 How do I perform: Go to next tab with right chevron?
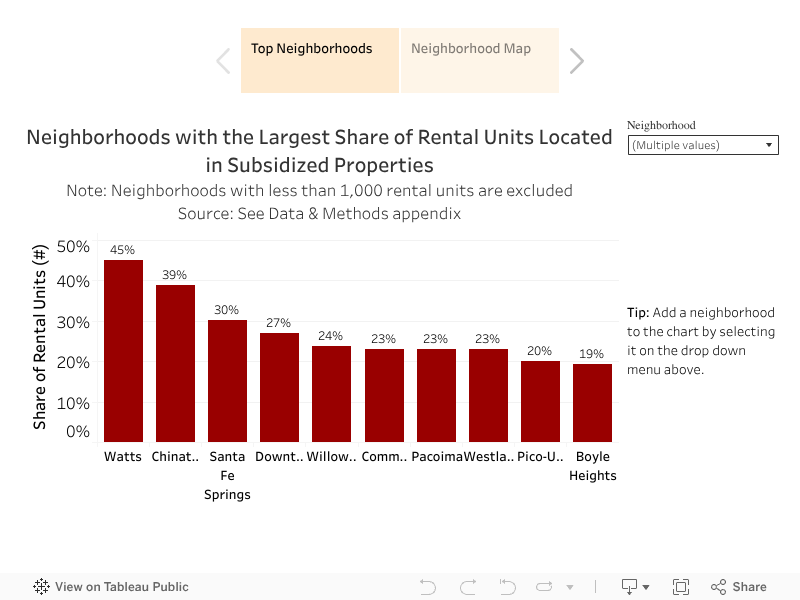pyautogui.click(x=577, y=61)
